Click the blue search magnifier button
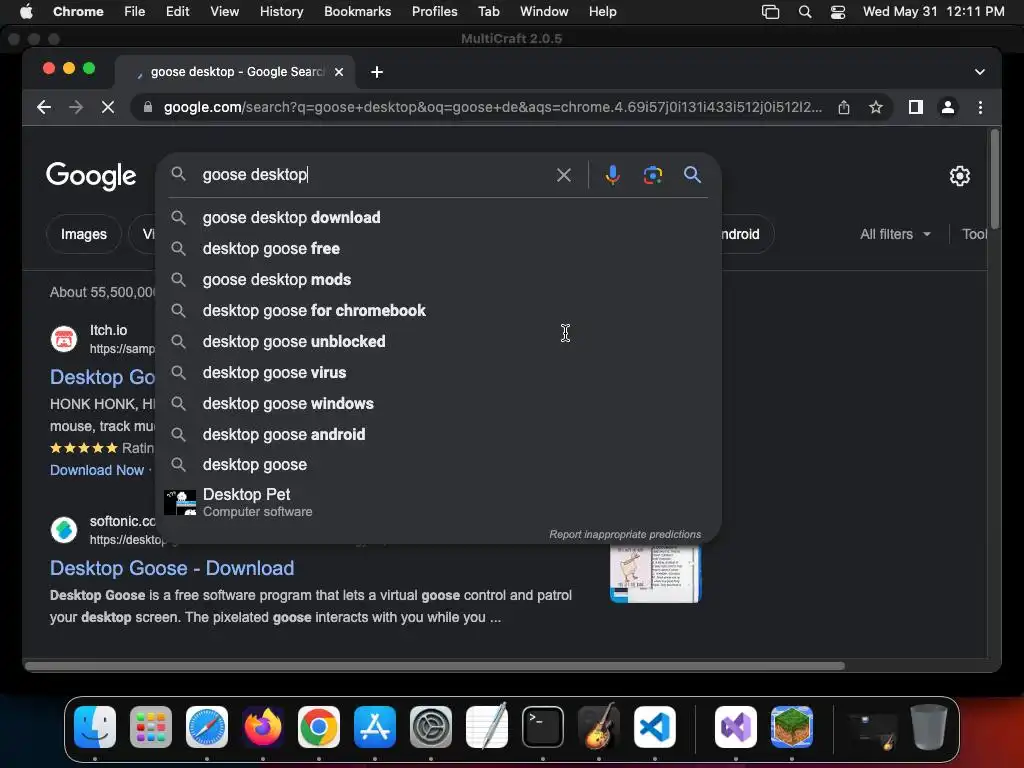The height and width of the screenshot is (768, 1024). [x=692, y=174]
